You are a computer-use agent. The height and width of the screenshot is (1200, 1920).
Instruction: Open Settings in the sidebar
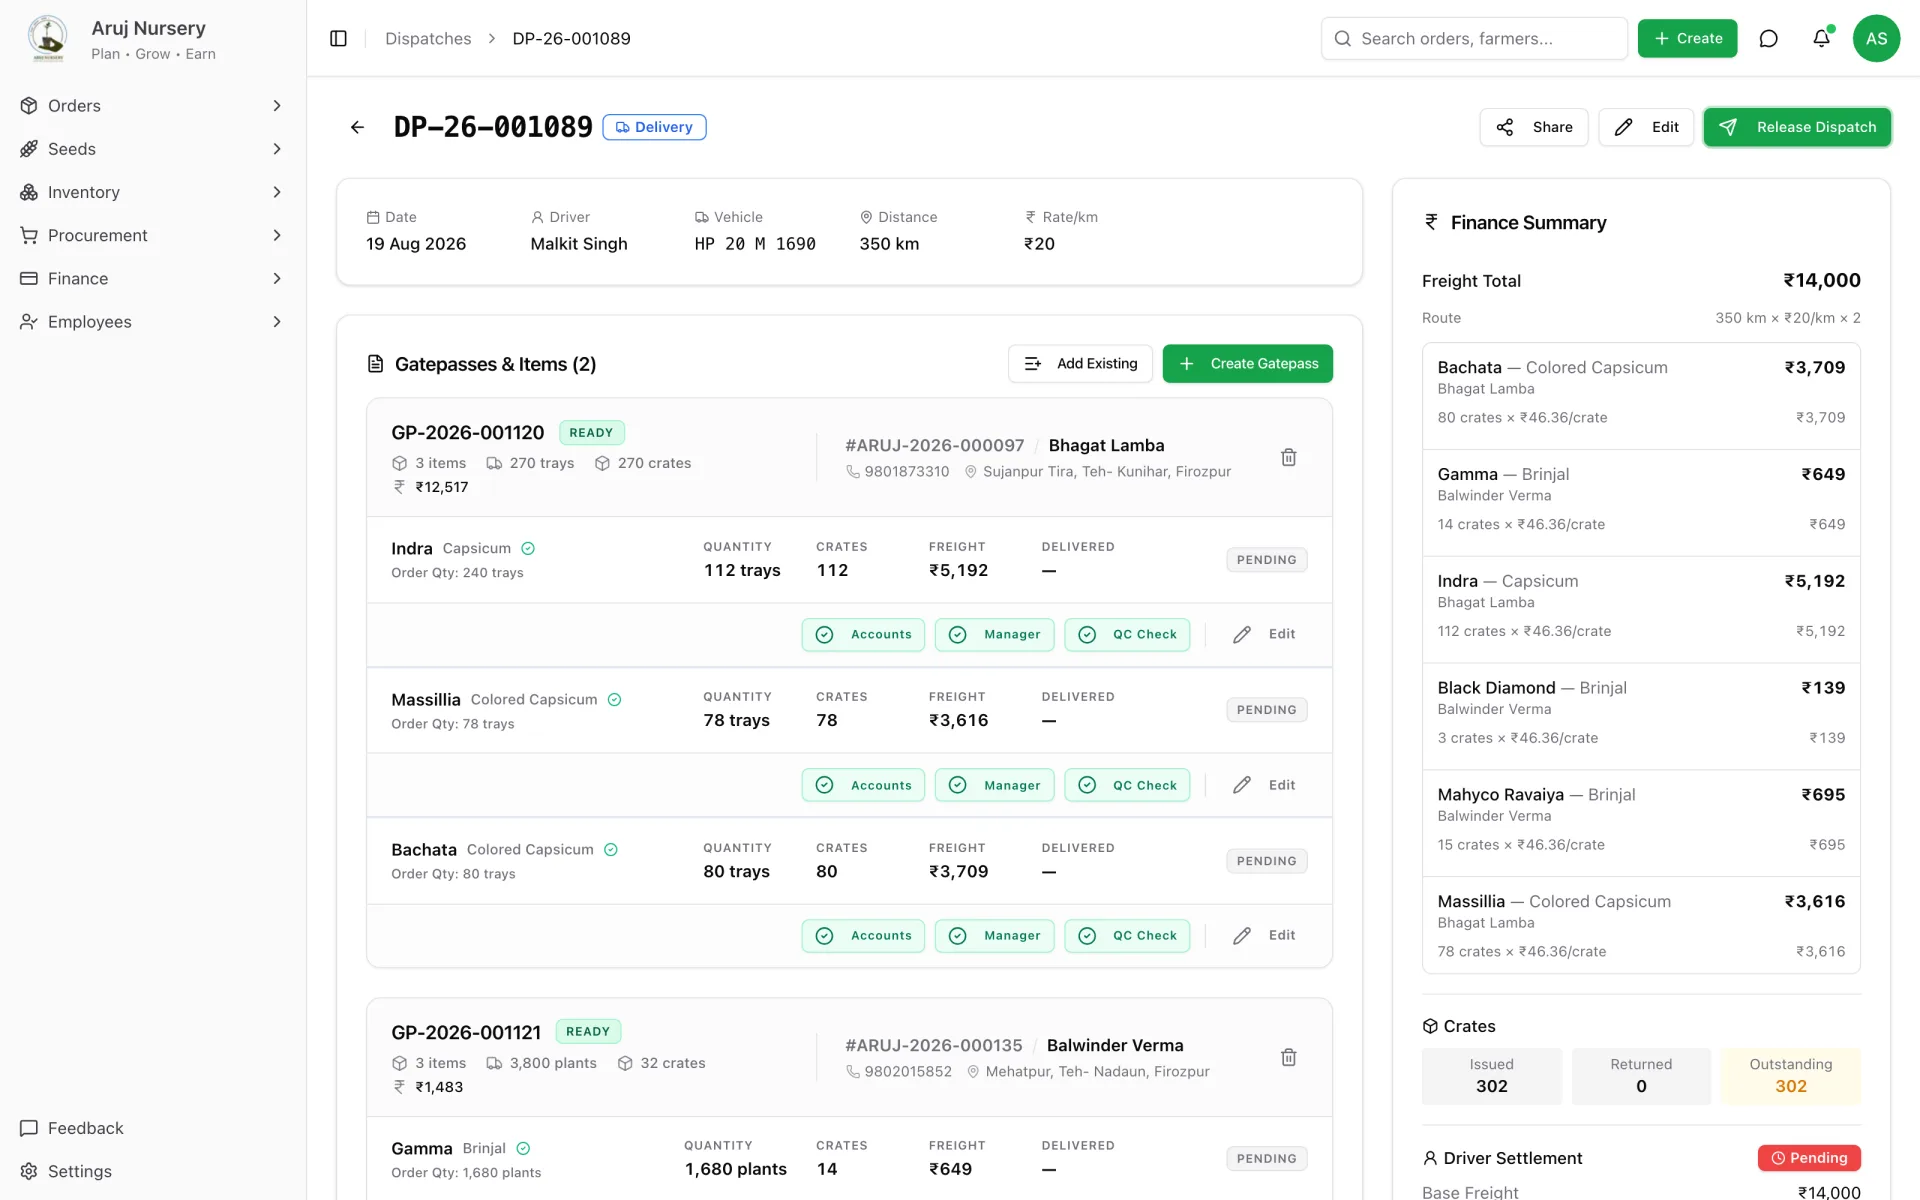[152, 1171]
